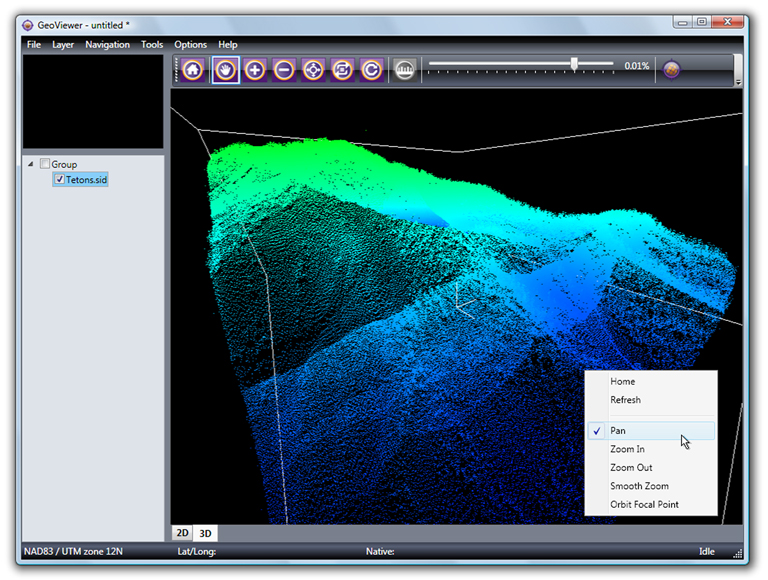Click the GeoViewer title bar app icon
The image size is (768, 580).
[x=28, y=25]
